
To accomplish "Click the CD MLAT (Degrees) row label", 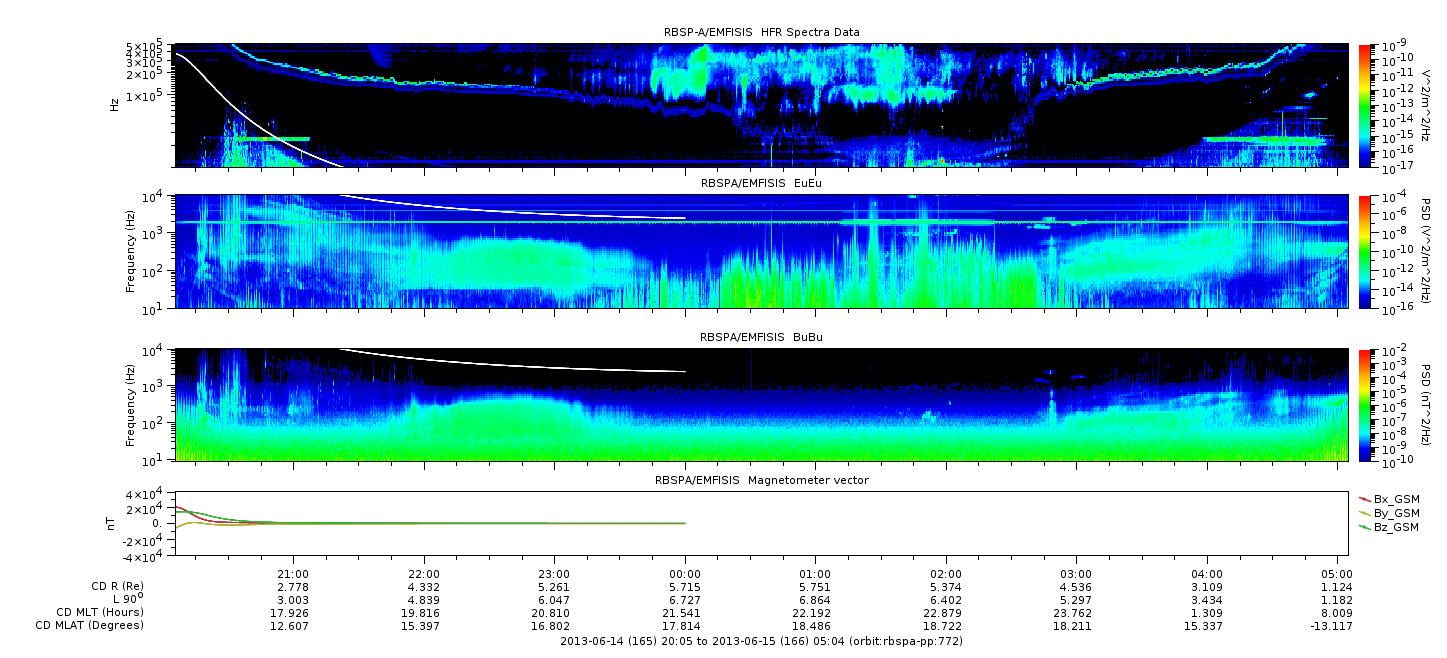I will [x=92, y=626].
